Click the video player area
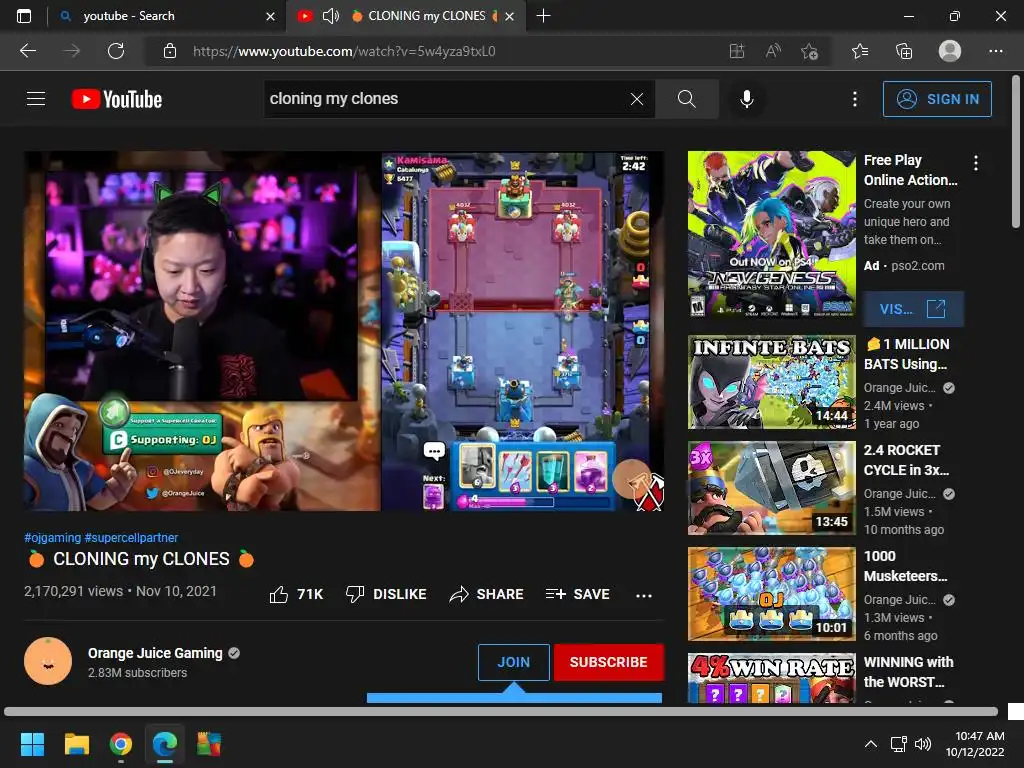 344,331
